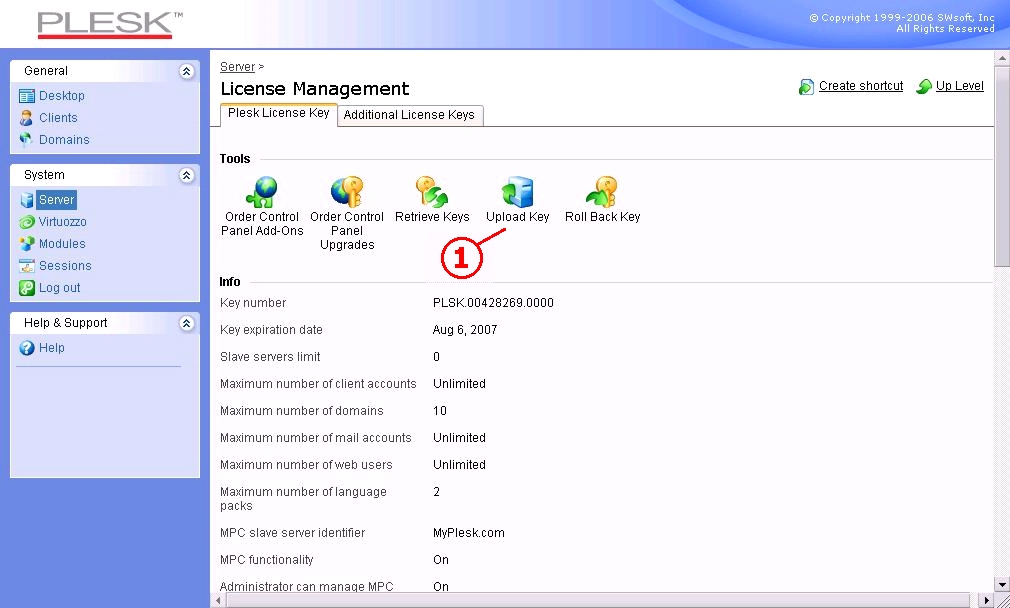Viewport: 1010px width, 608px height.
Task: Follow the Server breadcrumb link
Action: tap(237, 67)
